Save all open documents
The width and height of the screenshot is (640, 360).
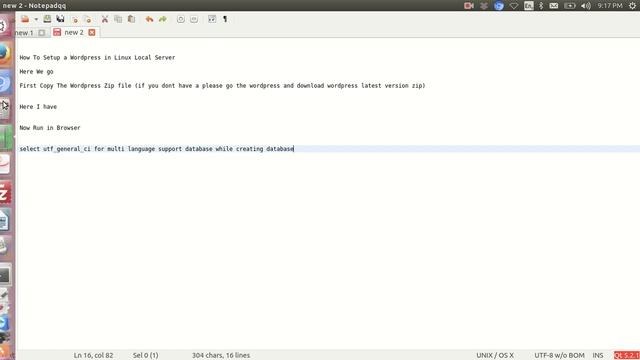(60, 19)
